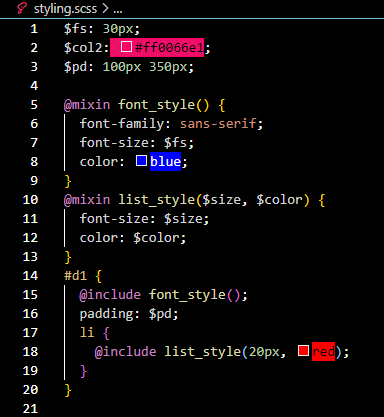This screenshot has width=384, height=417.
Task: Click "font-size: $fs;" line
Action: [x=137, y=143]
